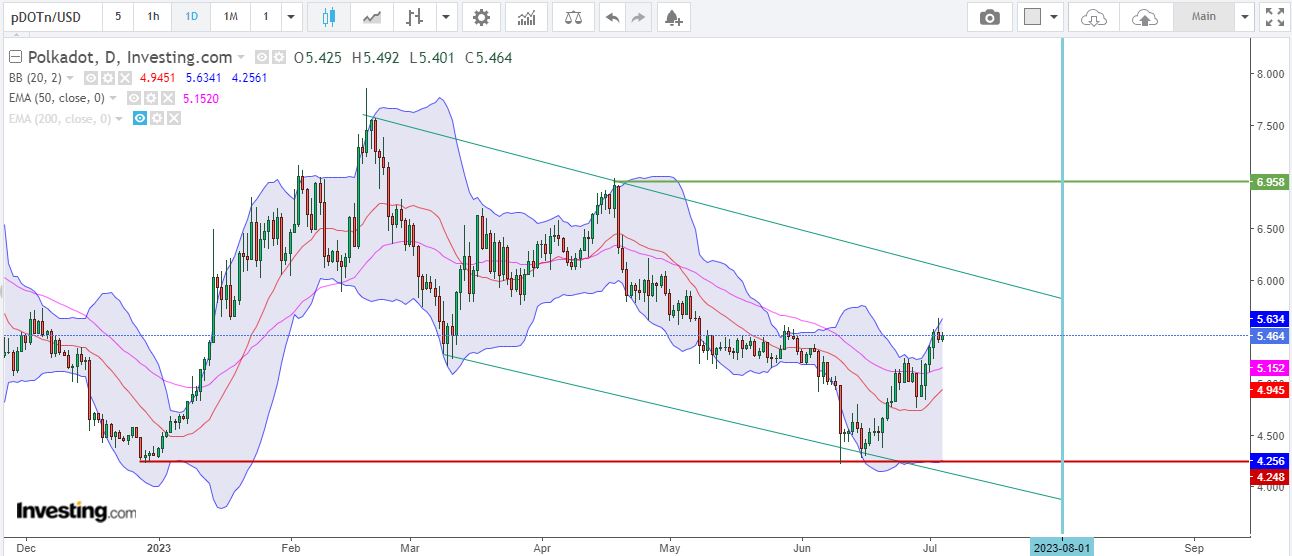Viewport: 1292px width, 556px height.
Task: Enter fullscreen chart mode
Action: click(x=1273, y=17)
